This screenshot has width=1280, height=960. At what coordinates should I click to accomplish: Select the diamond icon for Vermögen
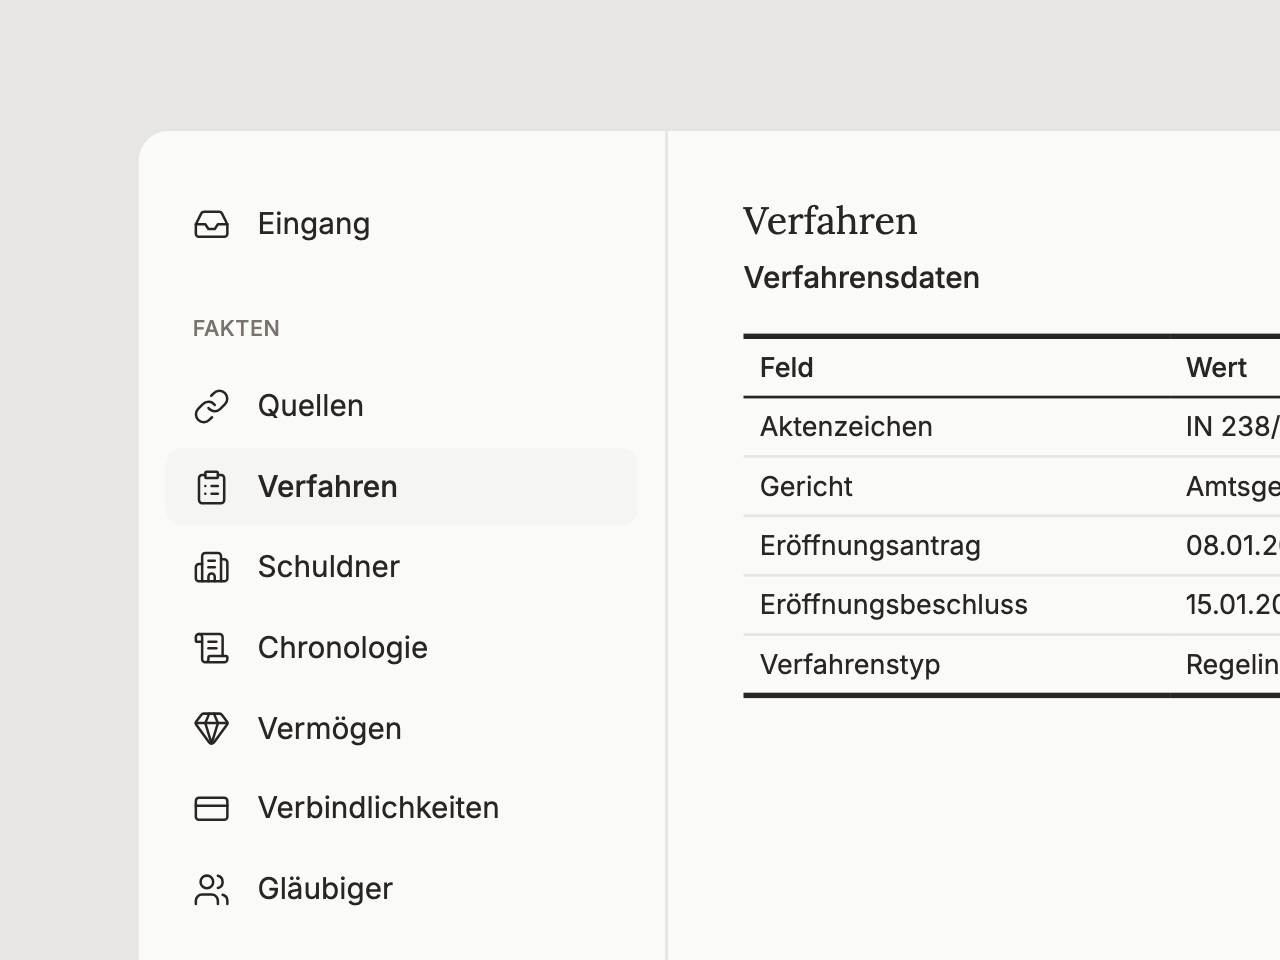(211, 729)
